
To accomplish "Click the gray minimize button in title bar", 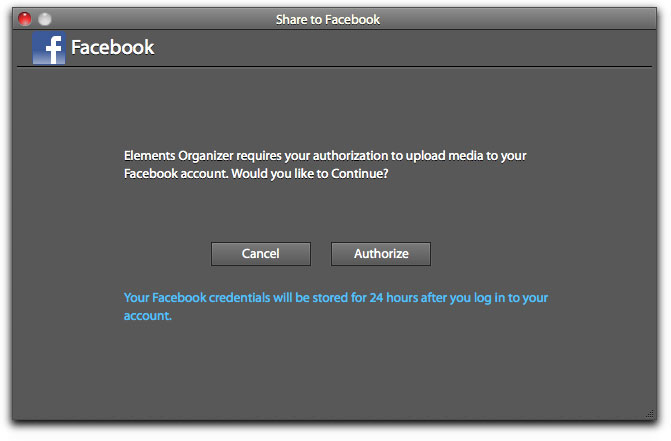I will (x=45, y=19).
